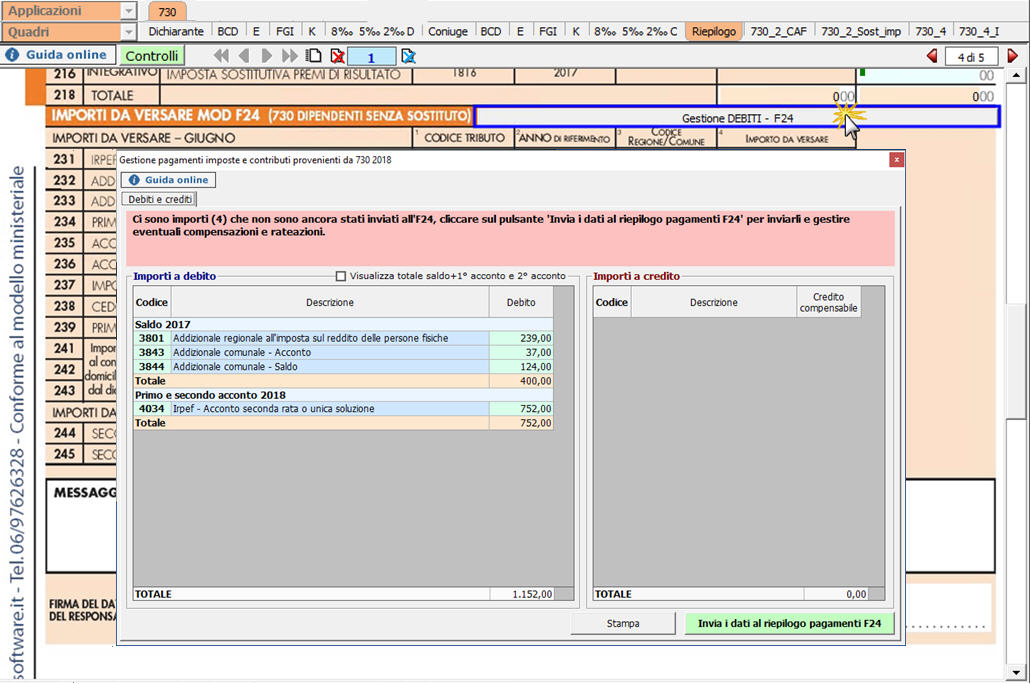Image resolution: width=1031 pixels, height=684 pixels.
Task: Click row number 245 in the background form
Action: 64,454
